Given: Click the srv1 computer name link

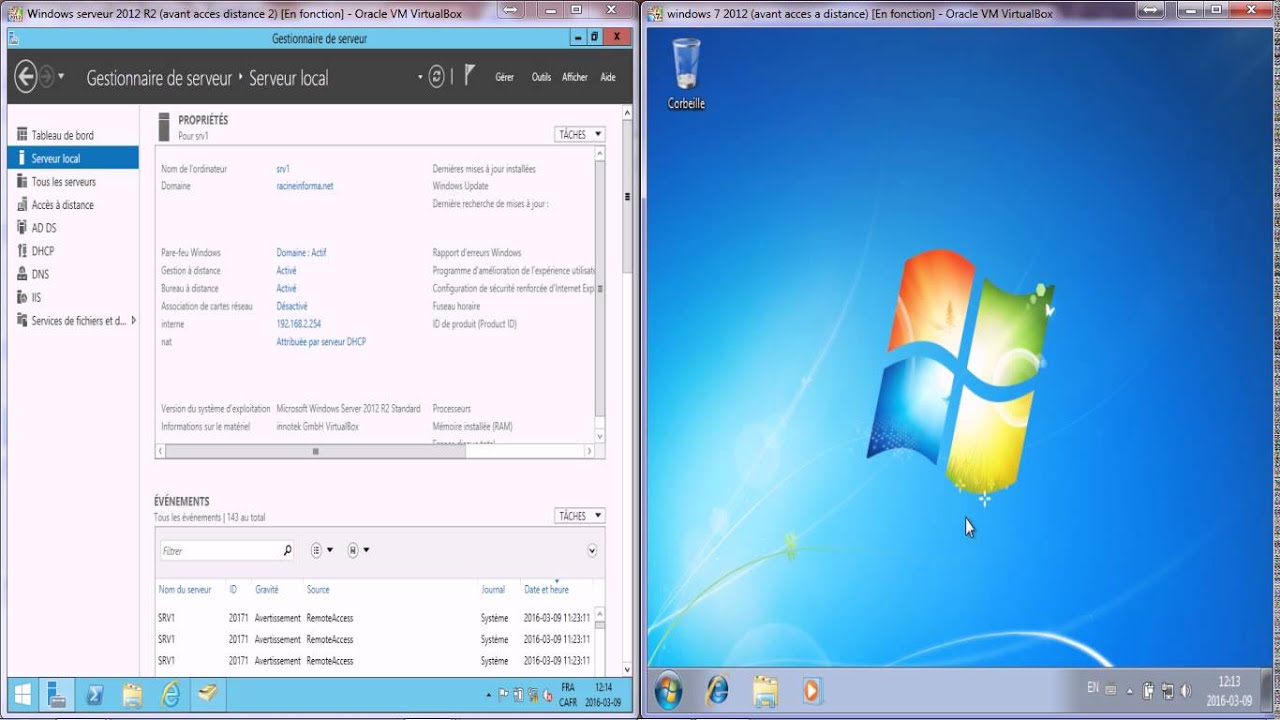Looking at the screenshot, I should [x=283, y=169].
